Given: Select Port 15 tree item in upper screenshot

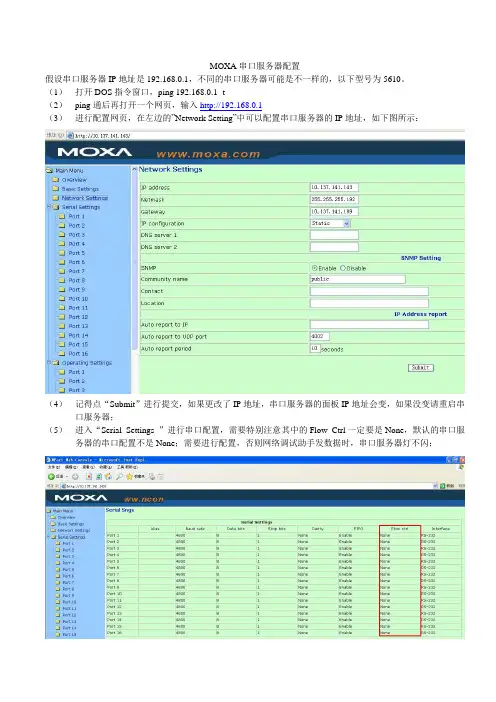Looking at the screenshot, I should pos(78,344).
